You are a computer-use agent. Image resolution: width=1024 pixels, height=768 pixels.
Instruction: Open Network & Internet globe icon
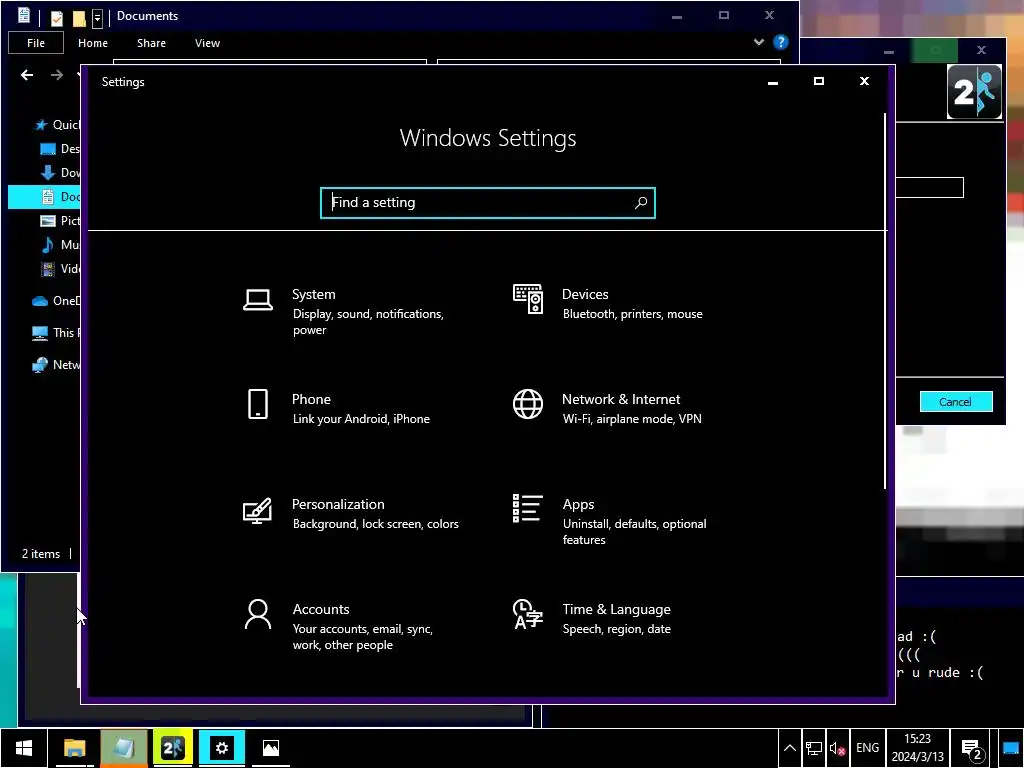tap(528, 404)
